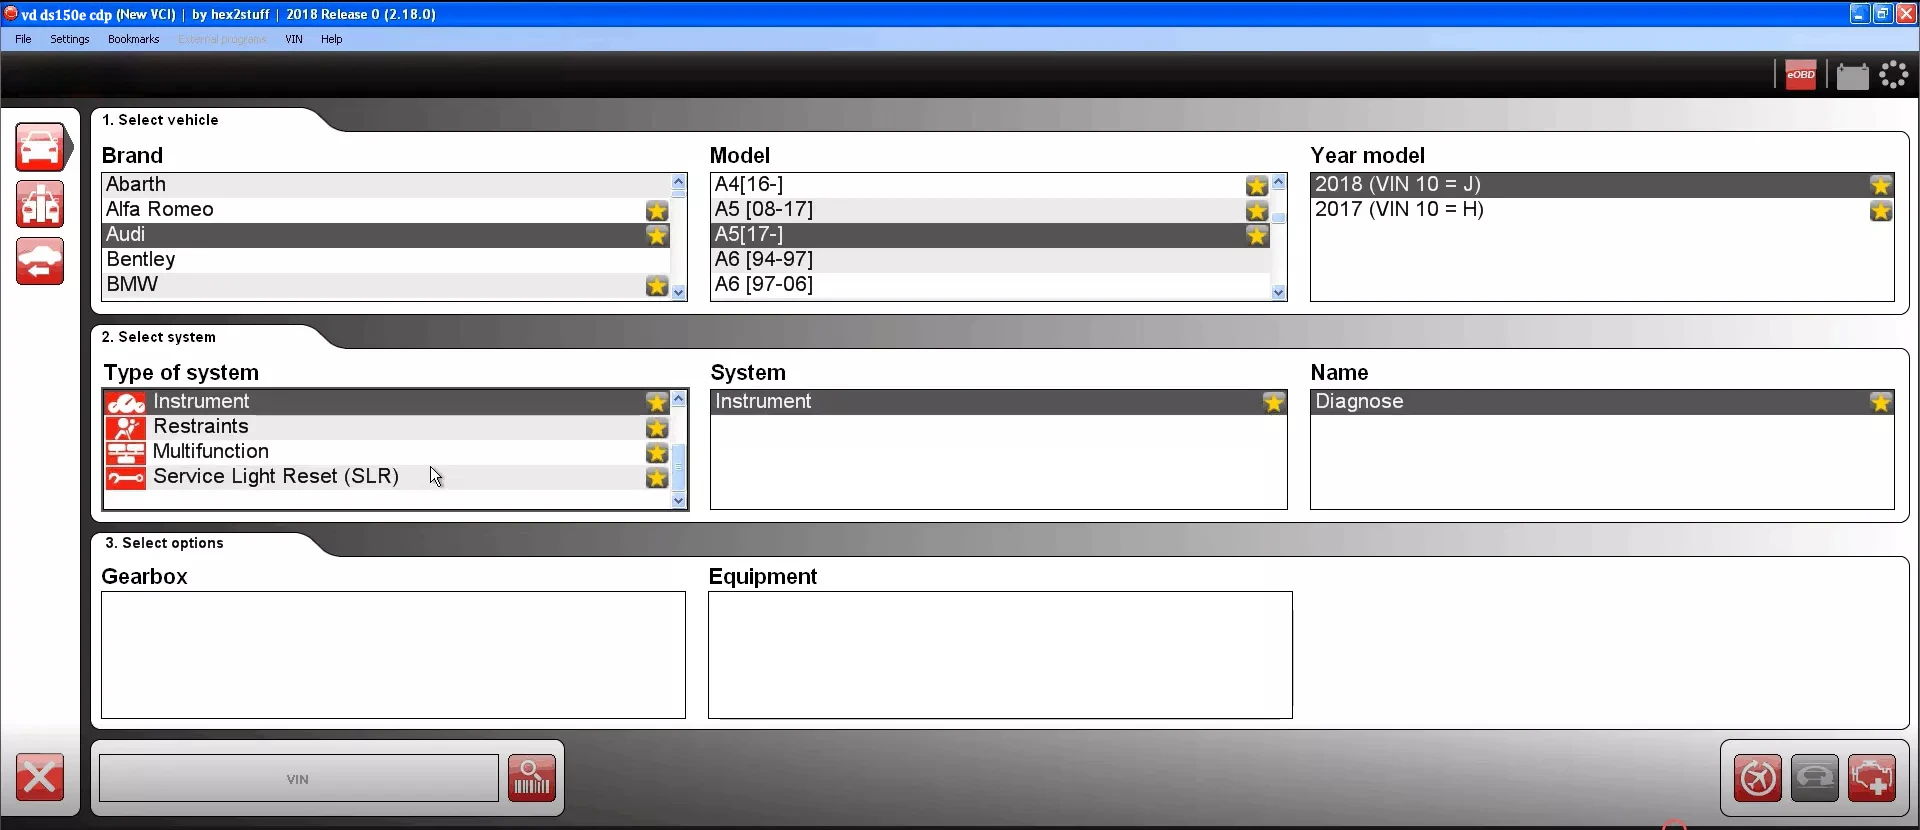Start the engine diagnose plus icon
Viewport: 1920px width, 830px height.
(x=1871, y=778)
